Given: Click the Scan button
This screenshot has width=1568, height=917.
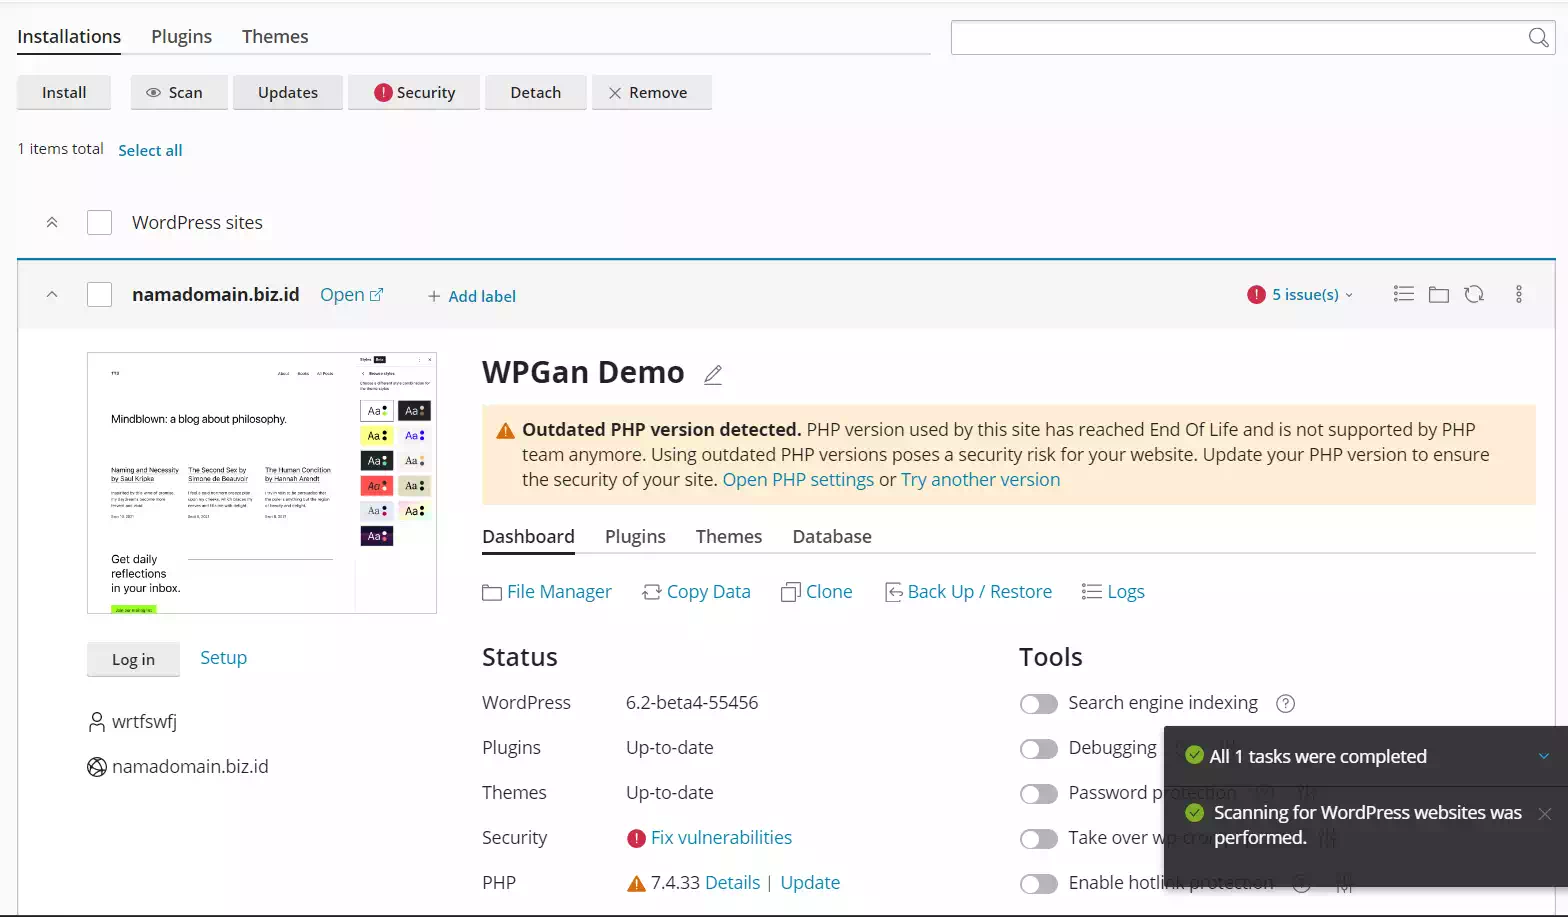Looking at the screenshot, I should click(x=179, y=92).
